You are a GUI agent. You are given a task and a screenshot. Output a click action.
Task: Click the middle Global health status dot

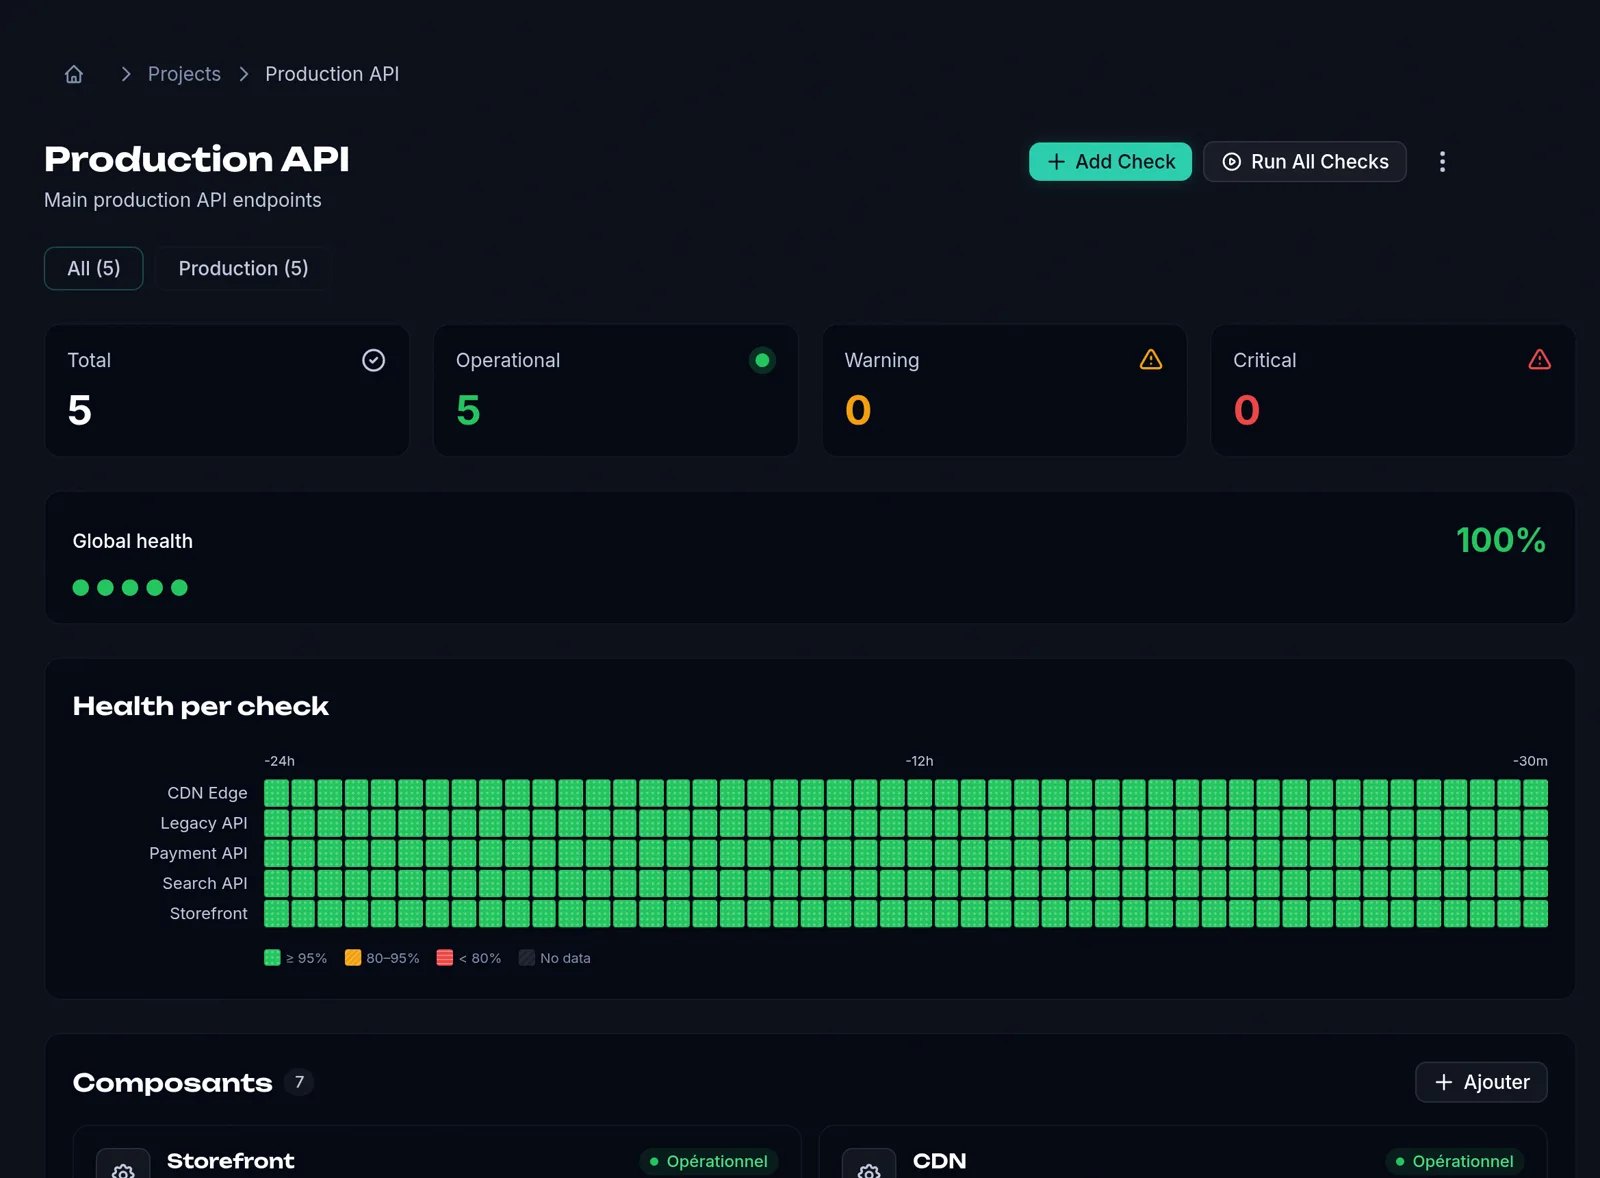130,588
